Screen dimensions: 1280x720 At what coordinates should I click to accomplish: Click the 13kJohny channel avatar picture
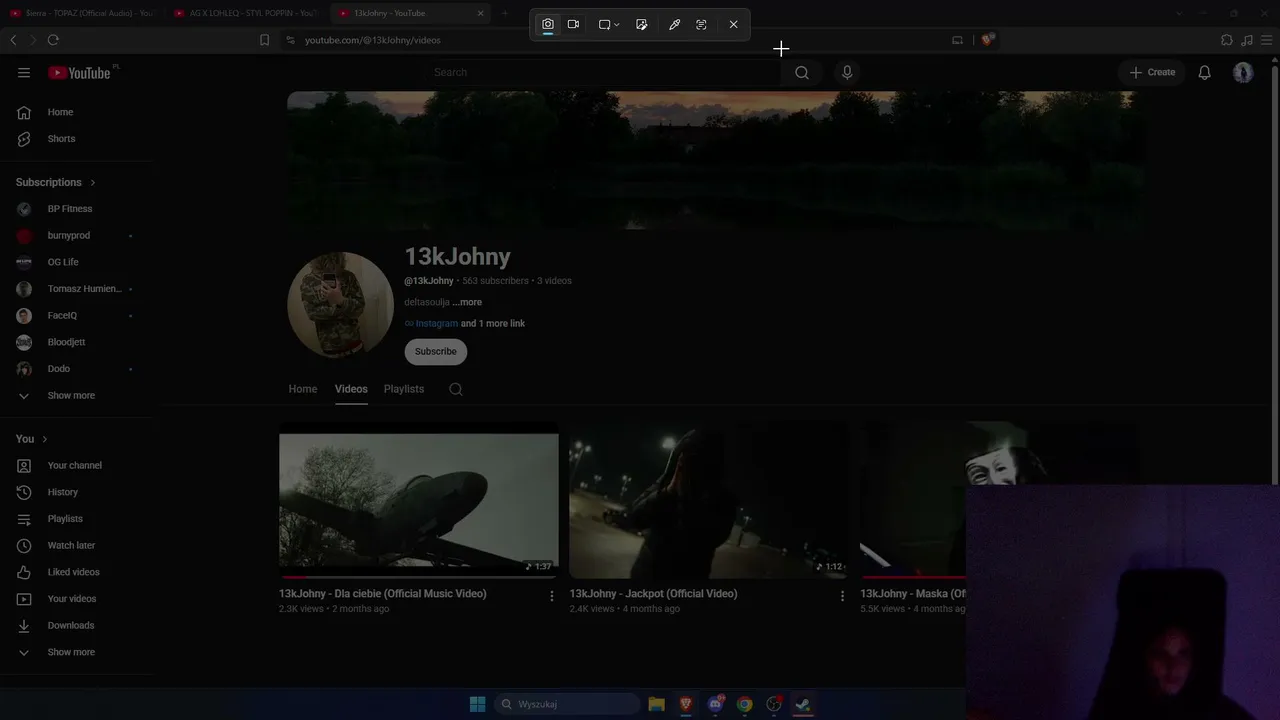(x=340, y=304)
